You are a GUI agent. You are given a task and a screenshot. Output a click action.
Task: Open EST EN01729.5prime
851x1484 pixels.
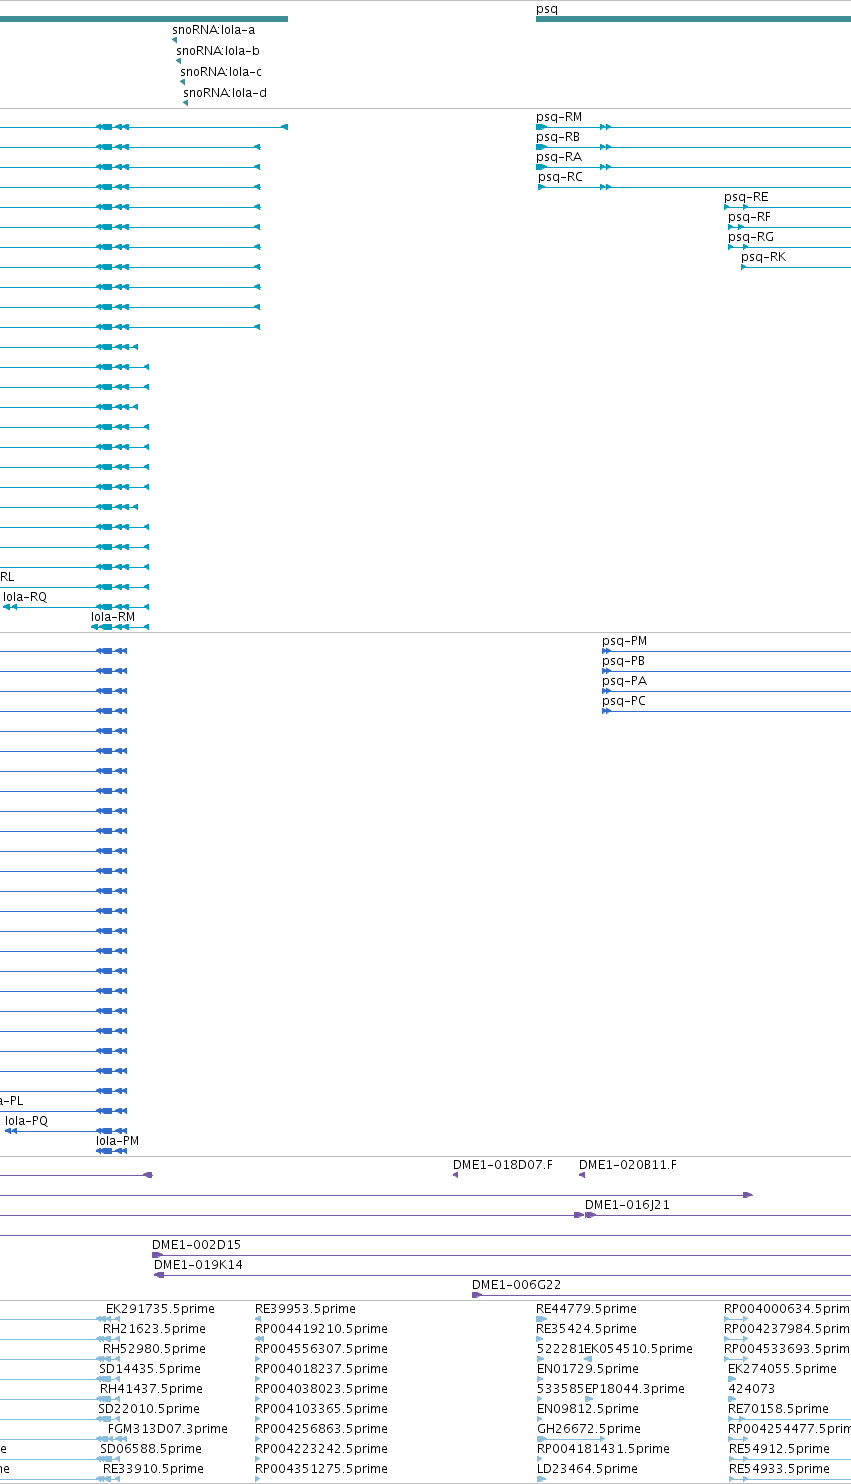(x=587, y=1369)
